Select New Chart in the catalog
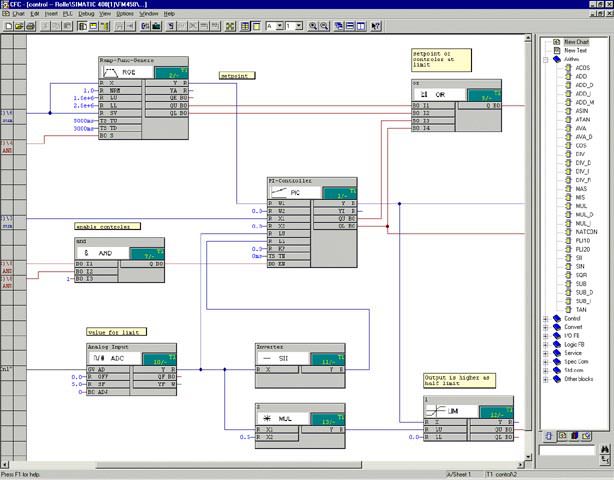The image size is (614, 480). [x=576, y=41]
